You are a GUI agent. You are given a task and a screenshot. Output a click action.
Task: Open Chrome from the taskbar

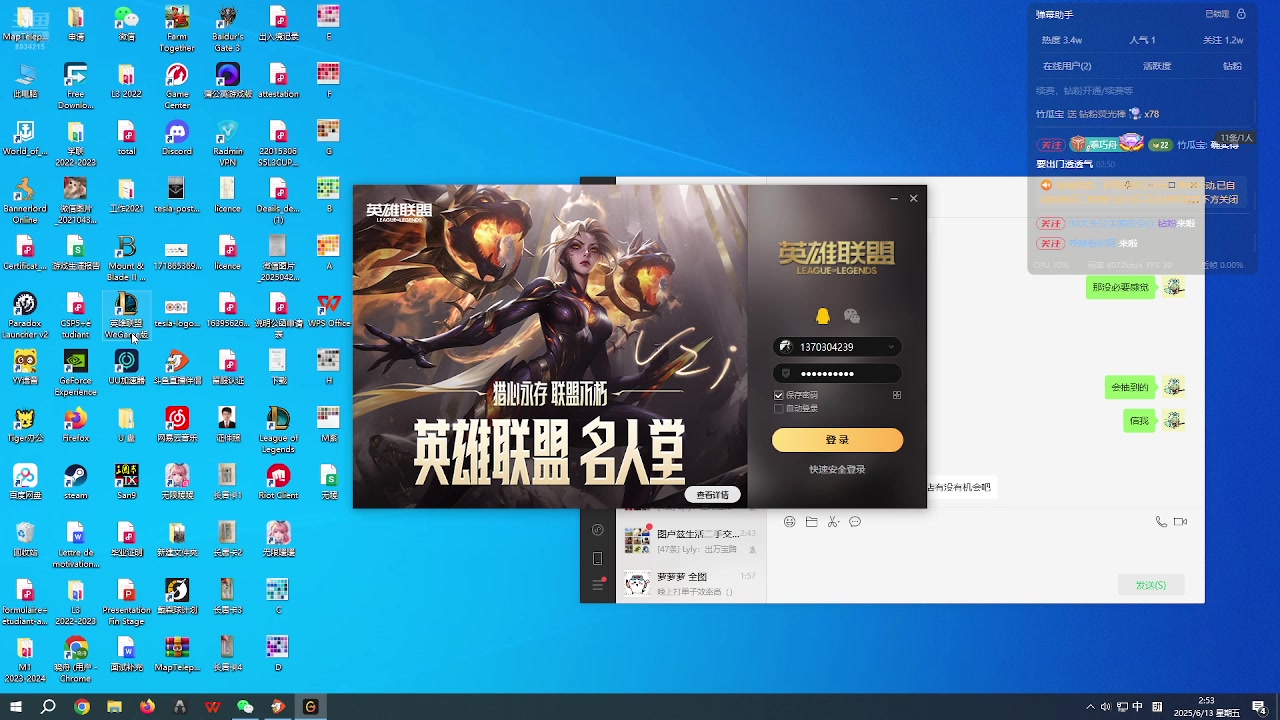tap(82, 707)
